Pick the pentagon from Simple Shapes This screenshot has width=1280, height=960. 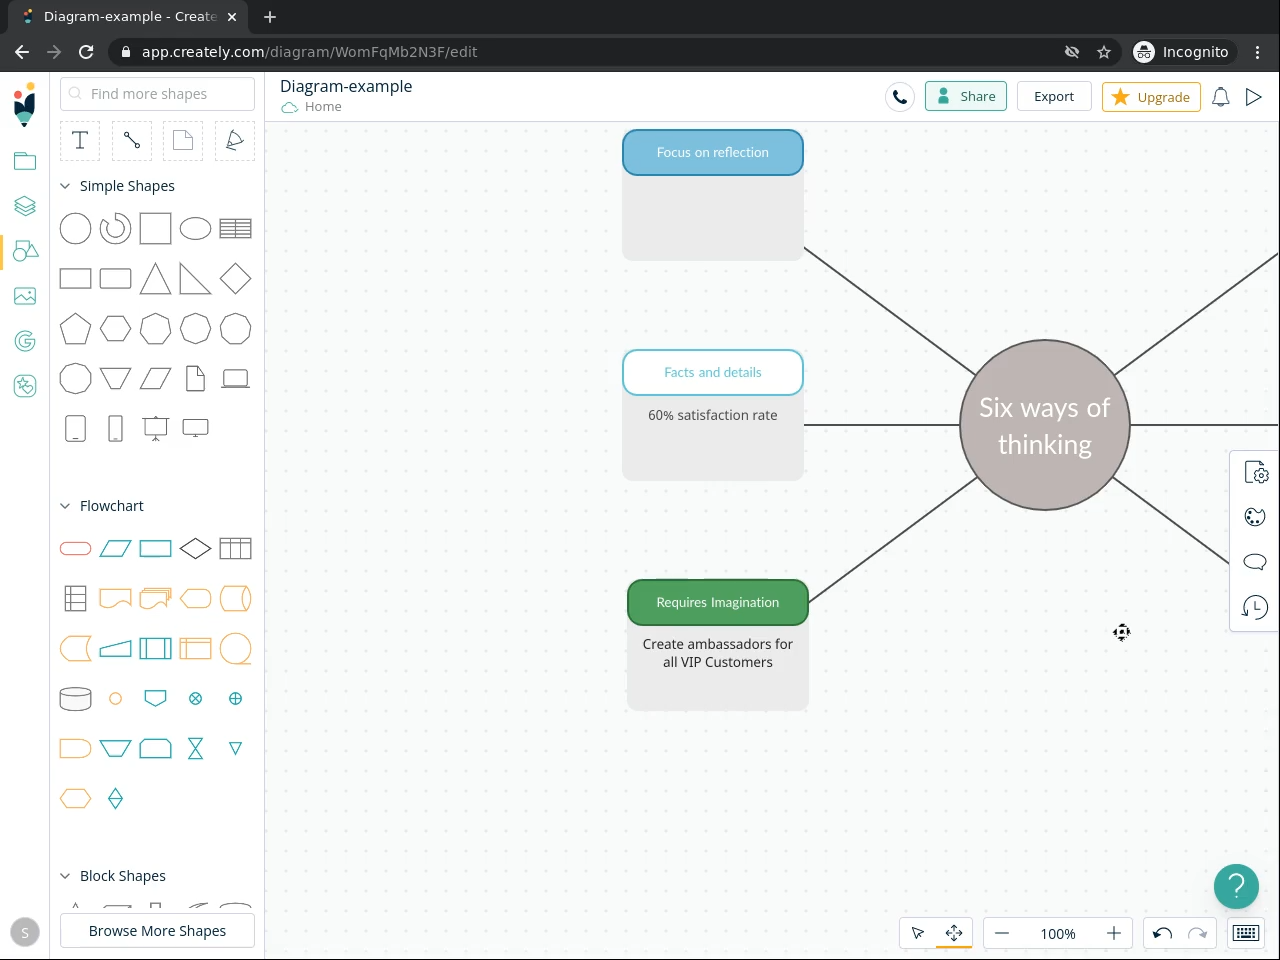(75, 329)
